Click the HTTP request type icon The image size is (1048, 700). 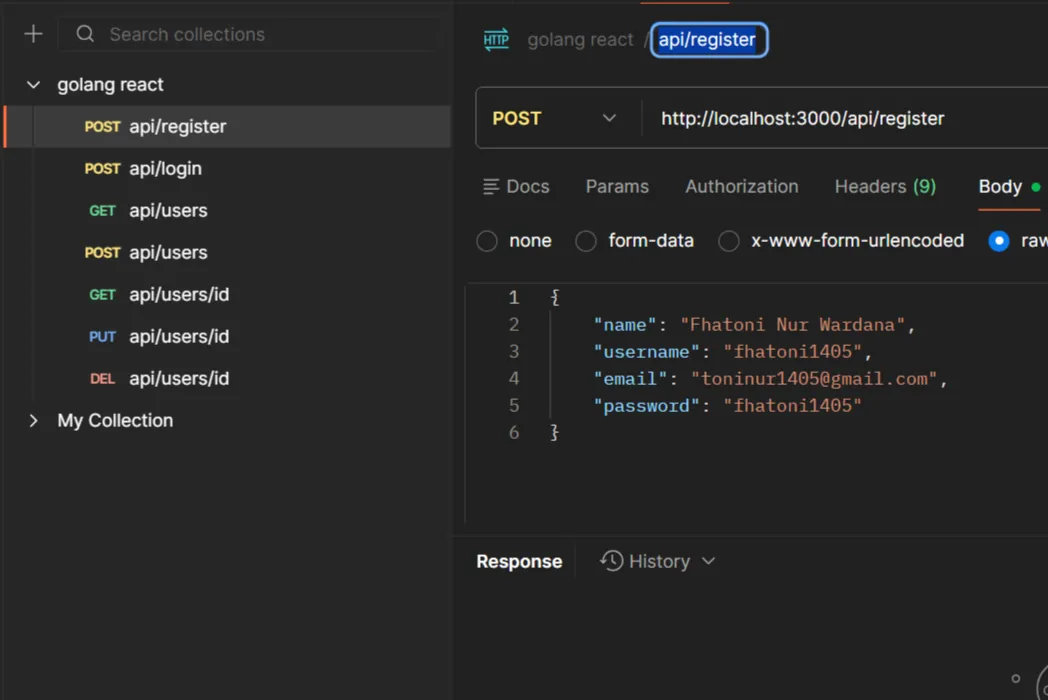point(496,39)
